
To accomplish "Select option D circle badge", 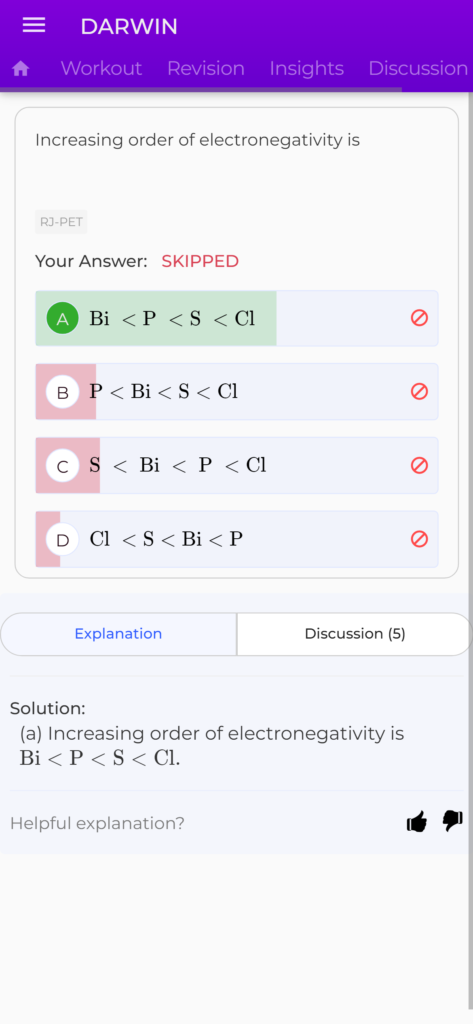I will 63,539.
